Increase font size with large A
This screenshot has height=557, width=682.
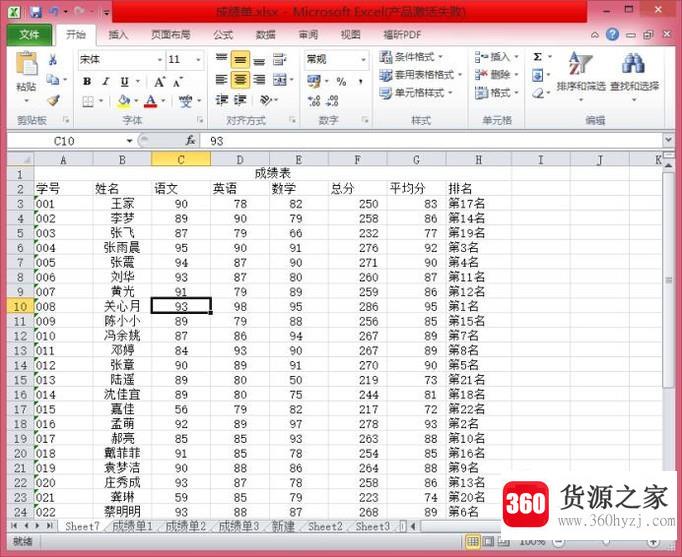pos(159,81)
